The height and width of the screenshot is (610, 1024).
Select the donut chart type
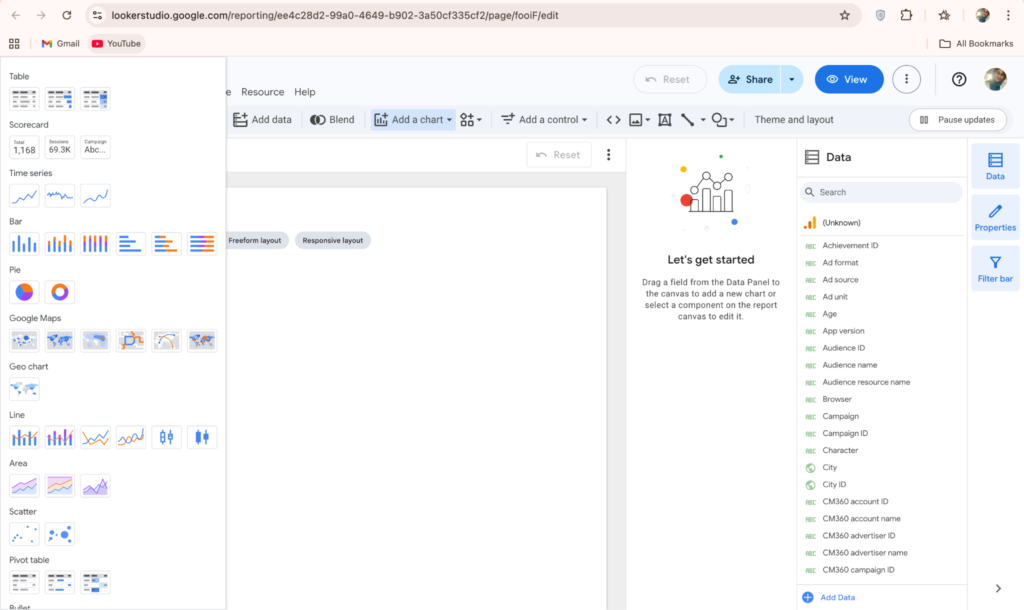(60, 292)
